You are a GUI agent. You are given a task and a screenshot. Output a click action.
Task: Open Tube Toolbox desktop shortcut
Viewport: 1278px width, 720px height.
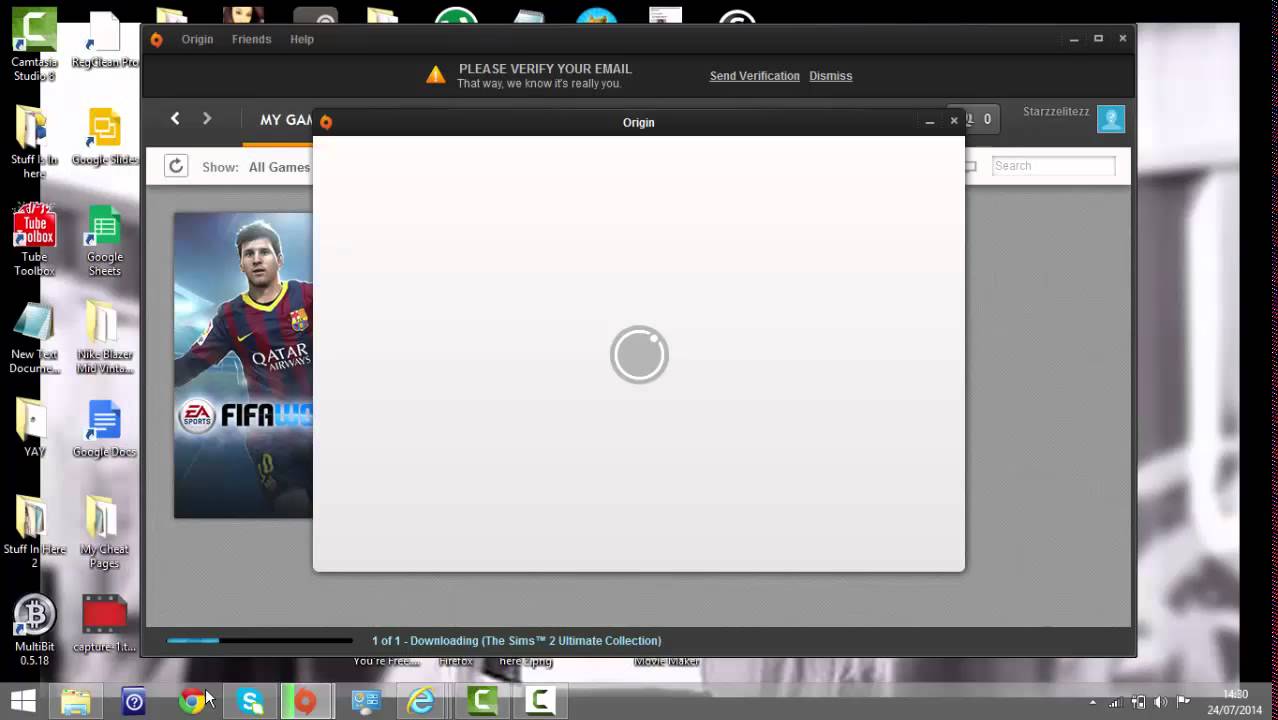point(34,240)
